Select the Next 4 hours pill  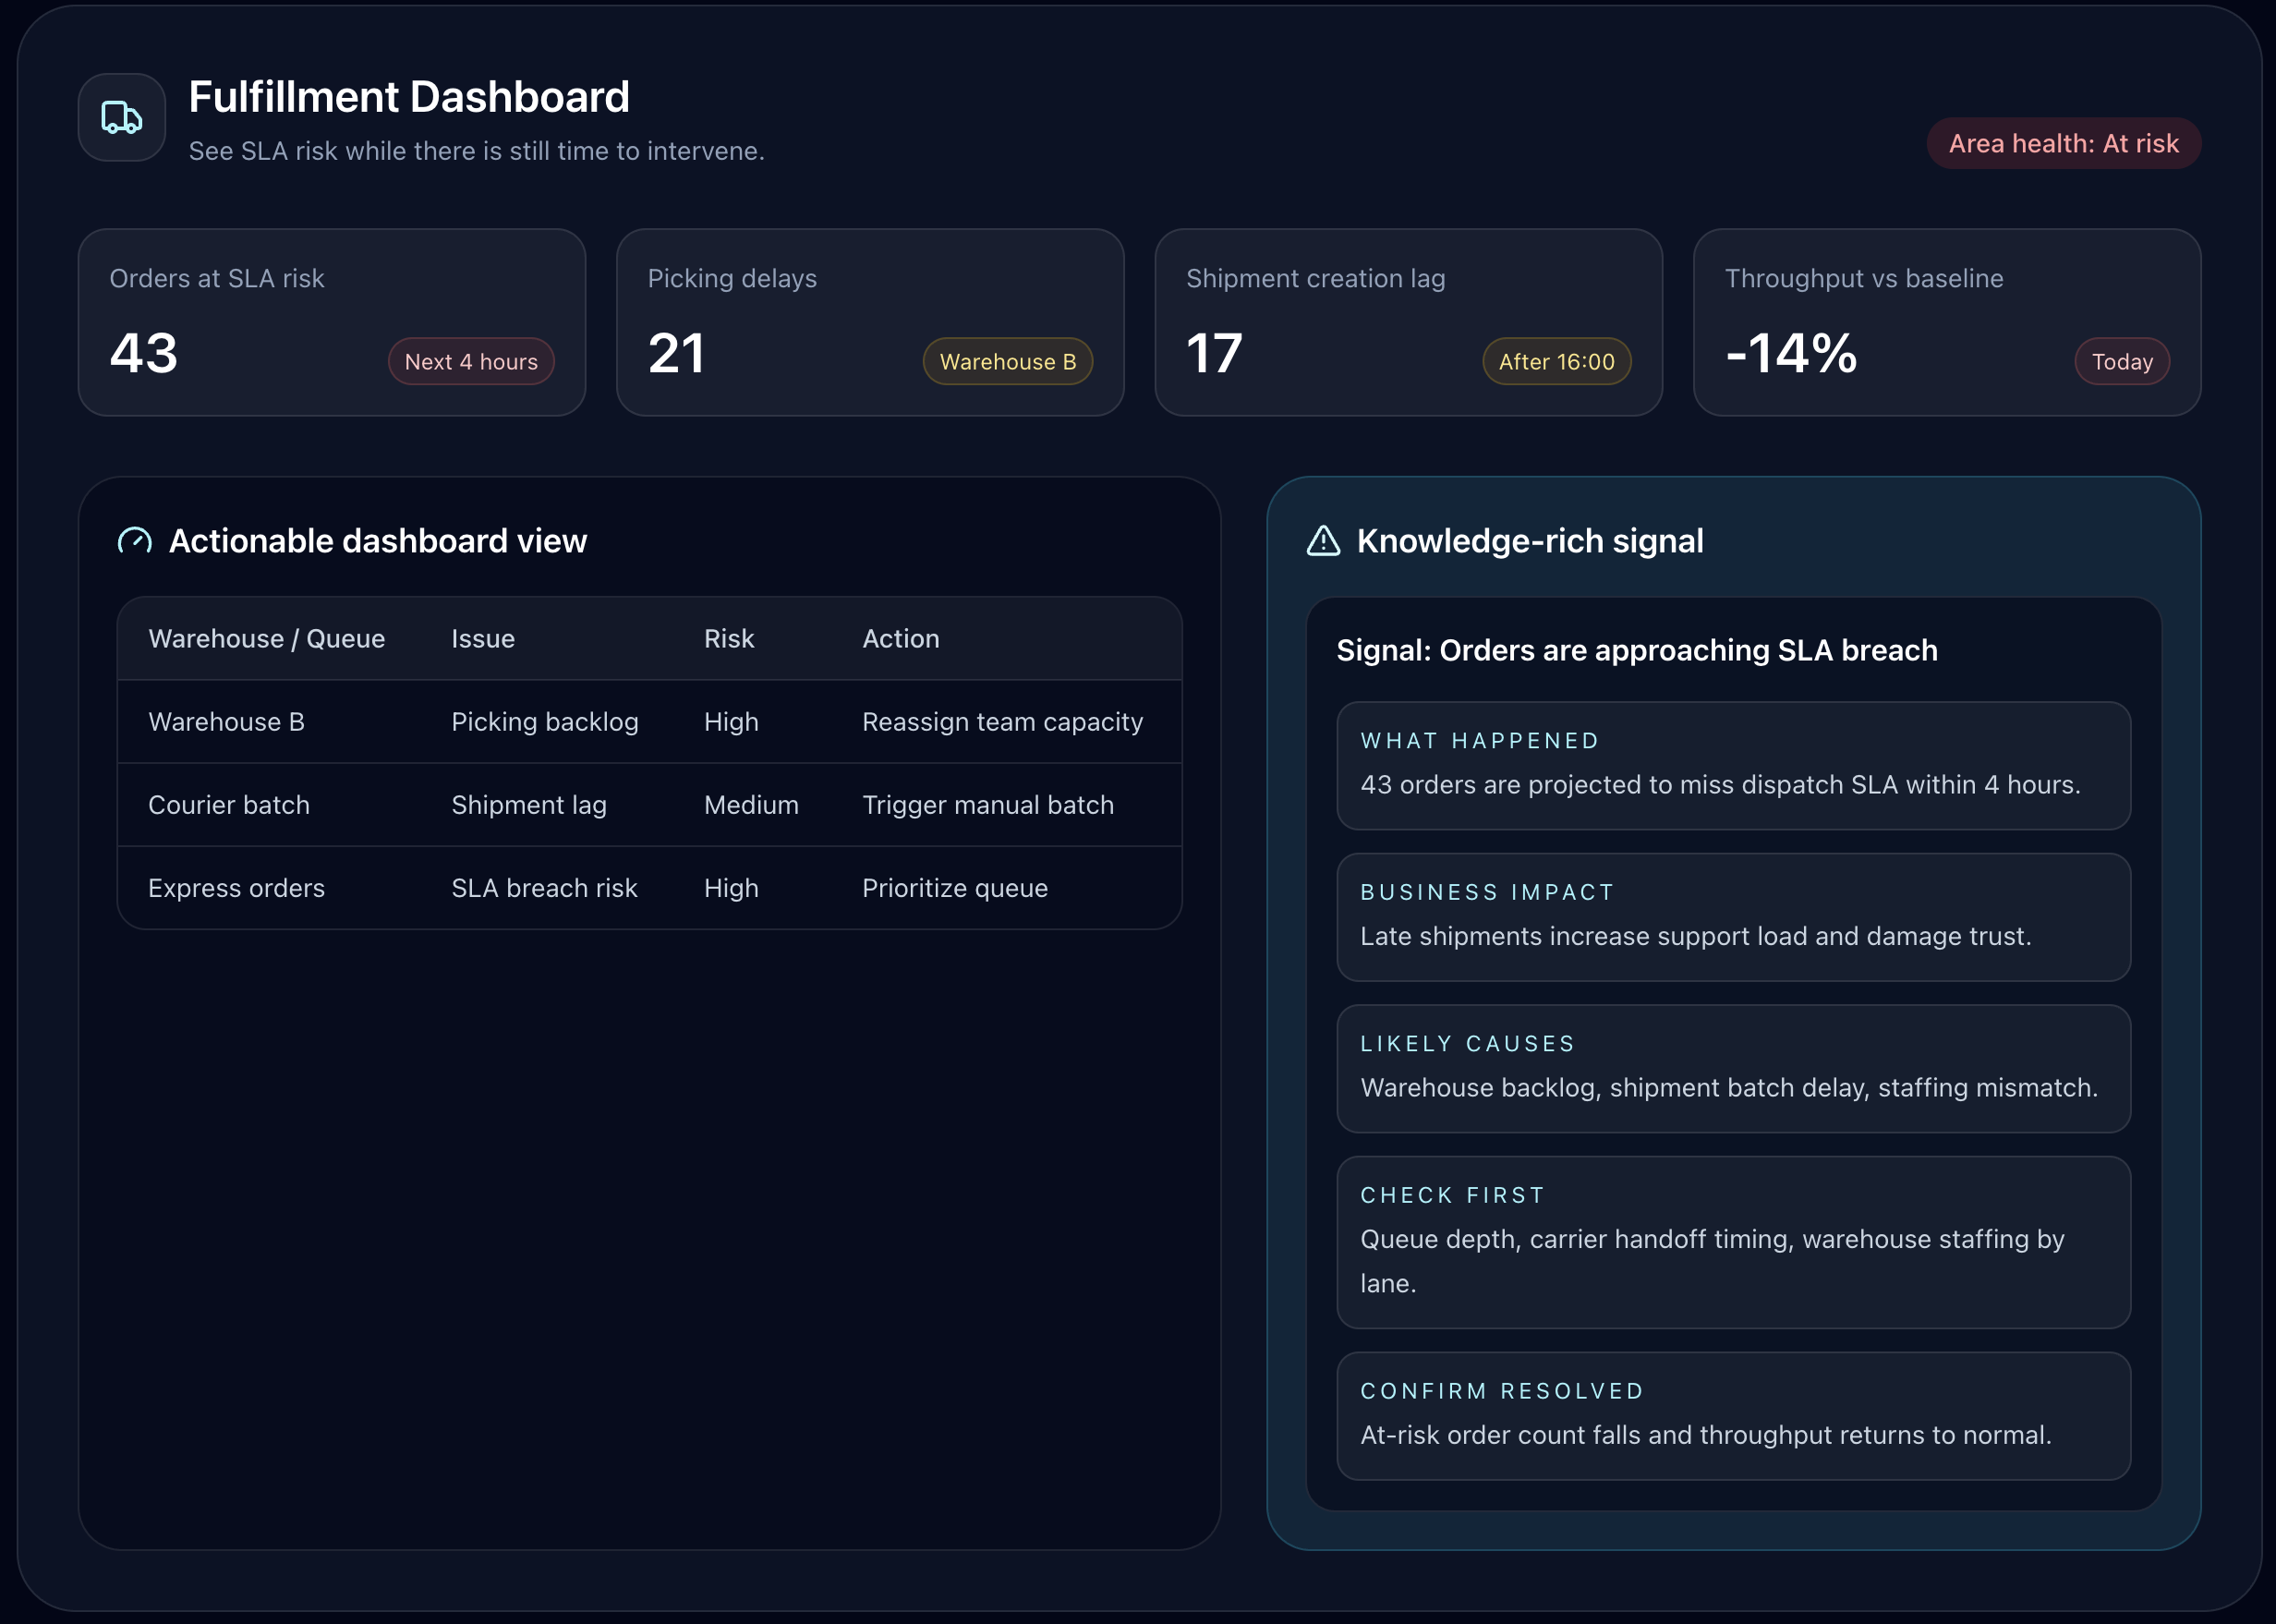(471, 362)
